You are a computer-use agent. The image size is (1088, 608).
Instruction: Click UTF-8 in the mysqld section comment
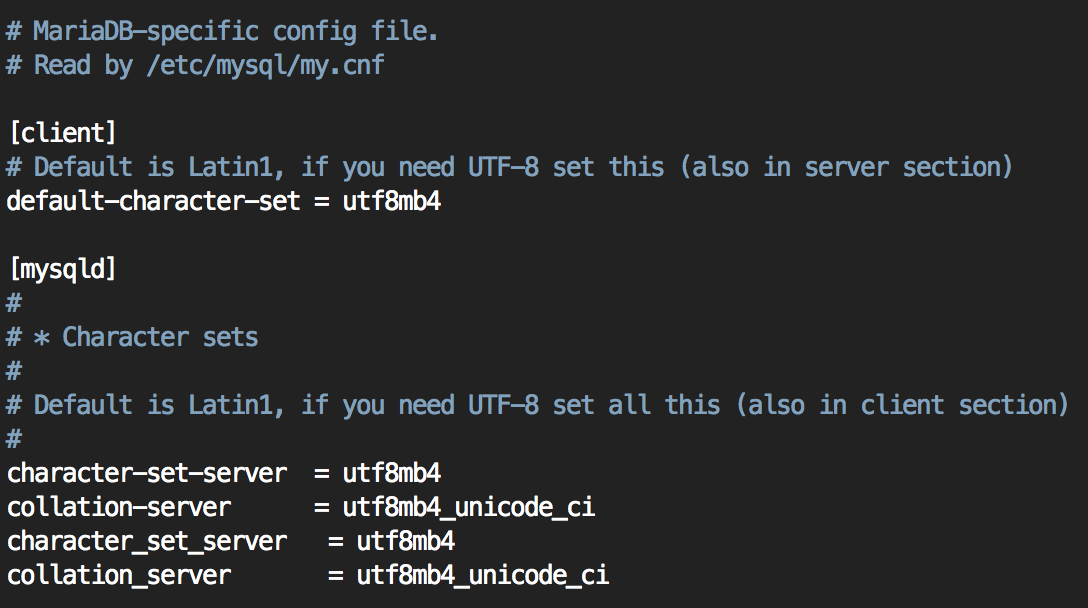(503, 405)
